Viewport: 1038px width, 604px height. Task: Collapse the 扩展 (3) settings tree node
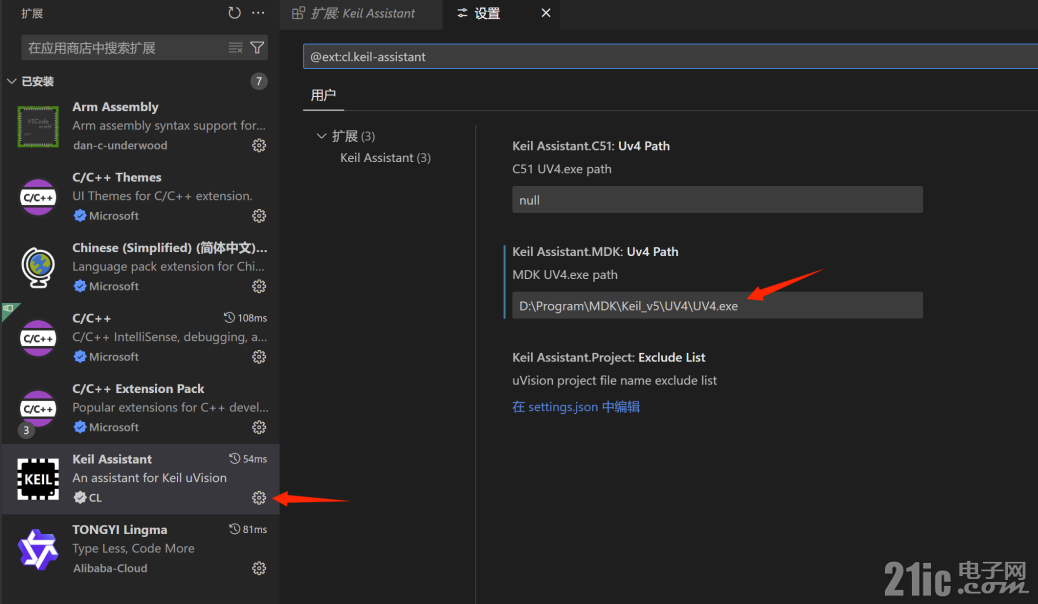322,137
